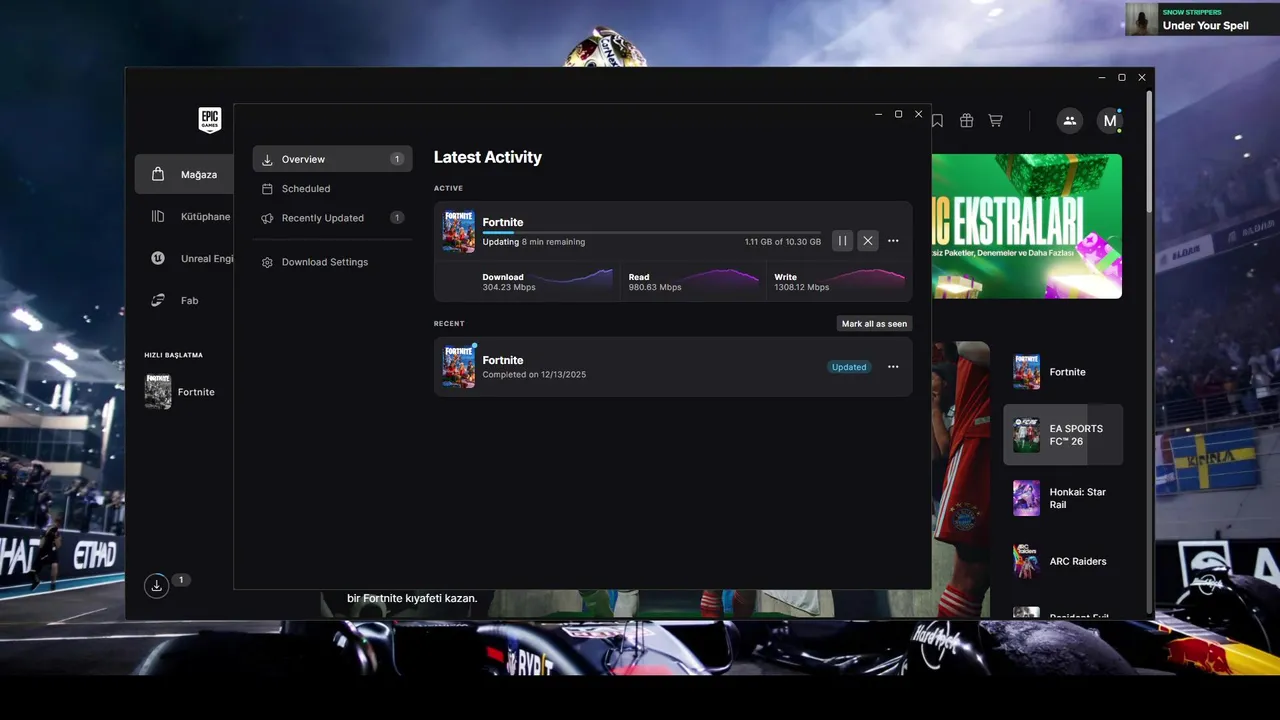Click the '8 min remaining' status text
The height and width of the screenshot is (720, 1280).
[553, 242]
